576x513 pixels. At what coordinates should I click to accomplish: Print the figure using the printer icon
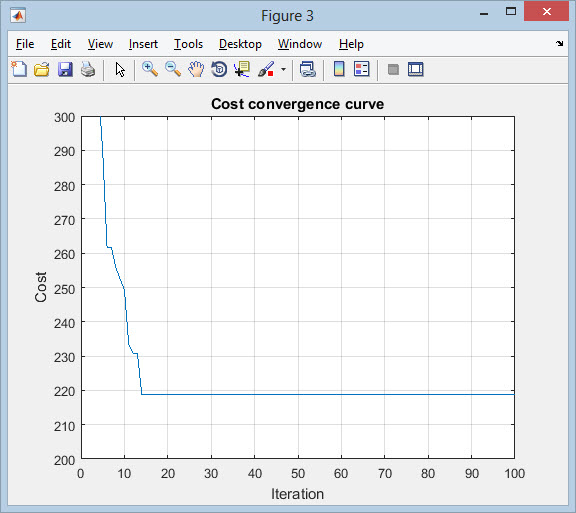[88, 69]
